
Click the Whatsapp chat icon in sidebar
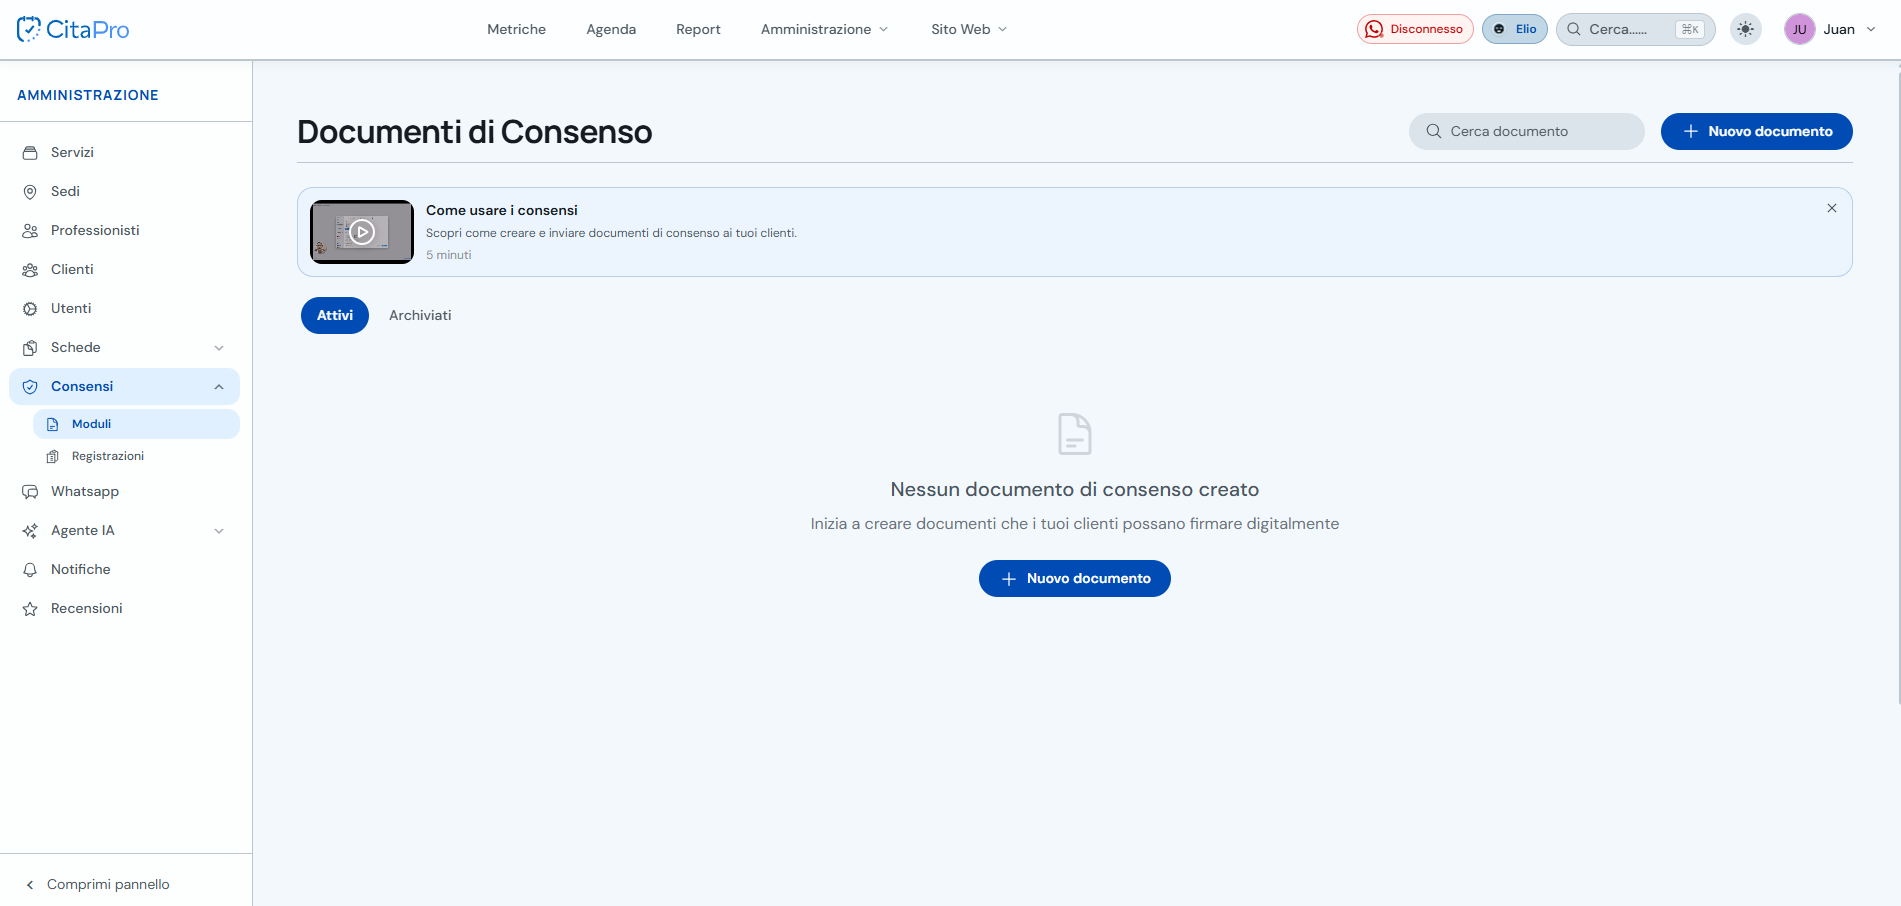30,491
